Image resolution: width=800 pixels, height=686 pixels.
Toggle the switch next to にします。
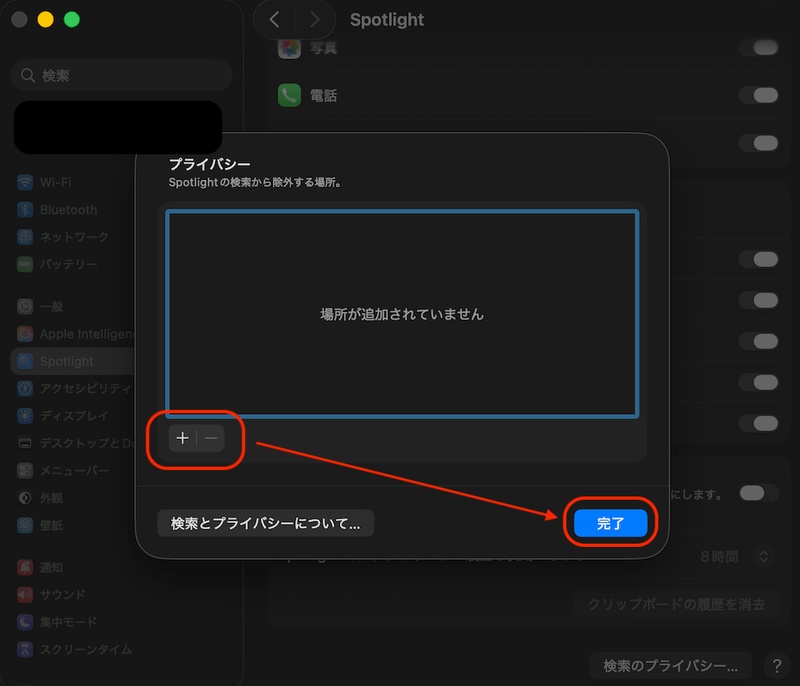(x=759, y=493)
